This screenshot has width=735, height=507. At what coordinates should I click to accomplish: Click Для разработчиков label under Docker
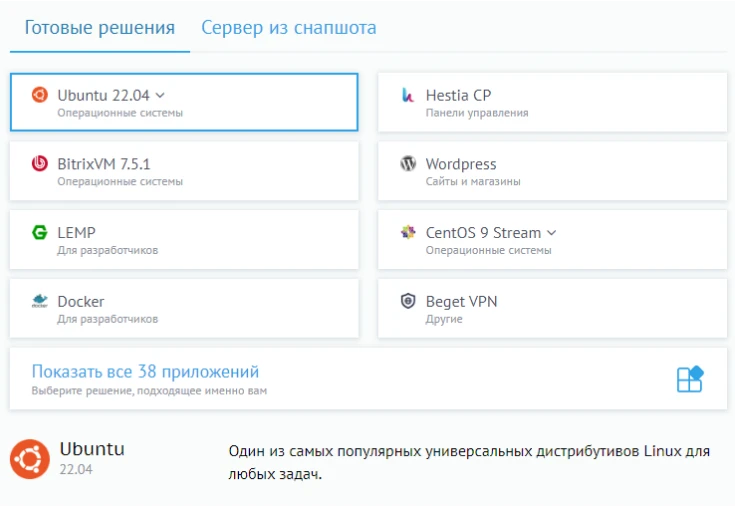tap(107, 319)
